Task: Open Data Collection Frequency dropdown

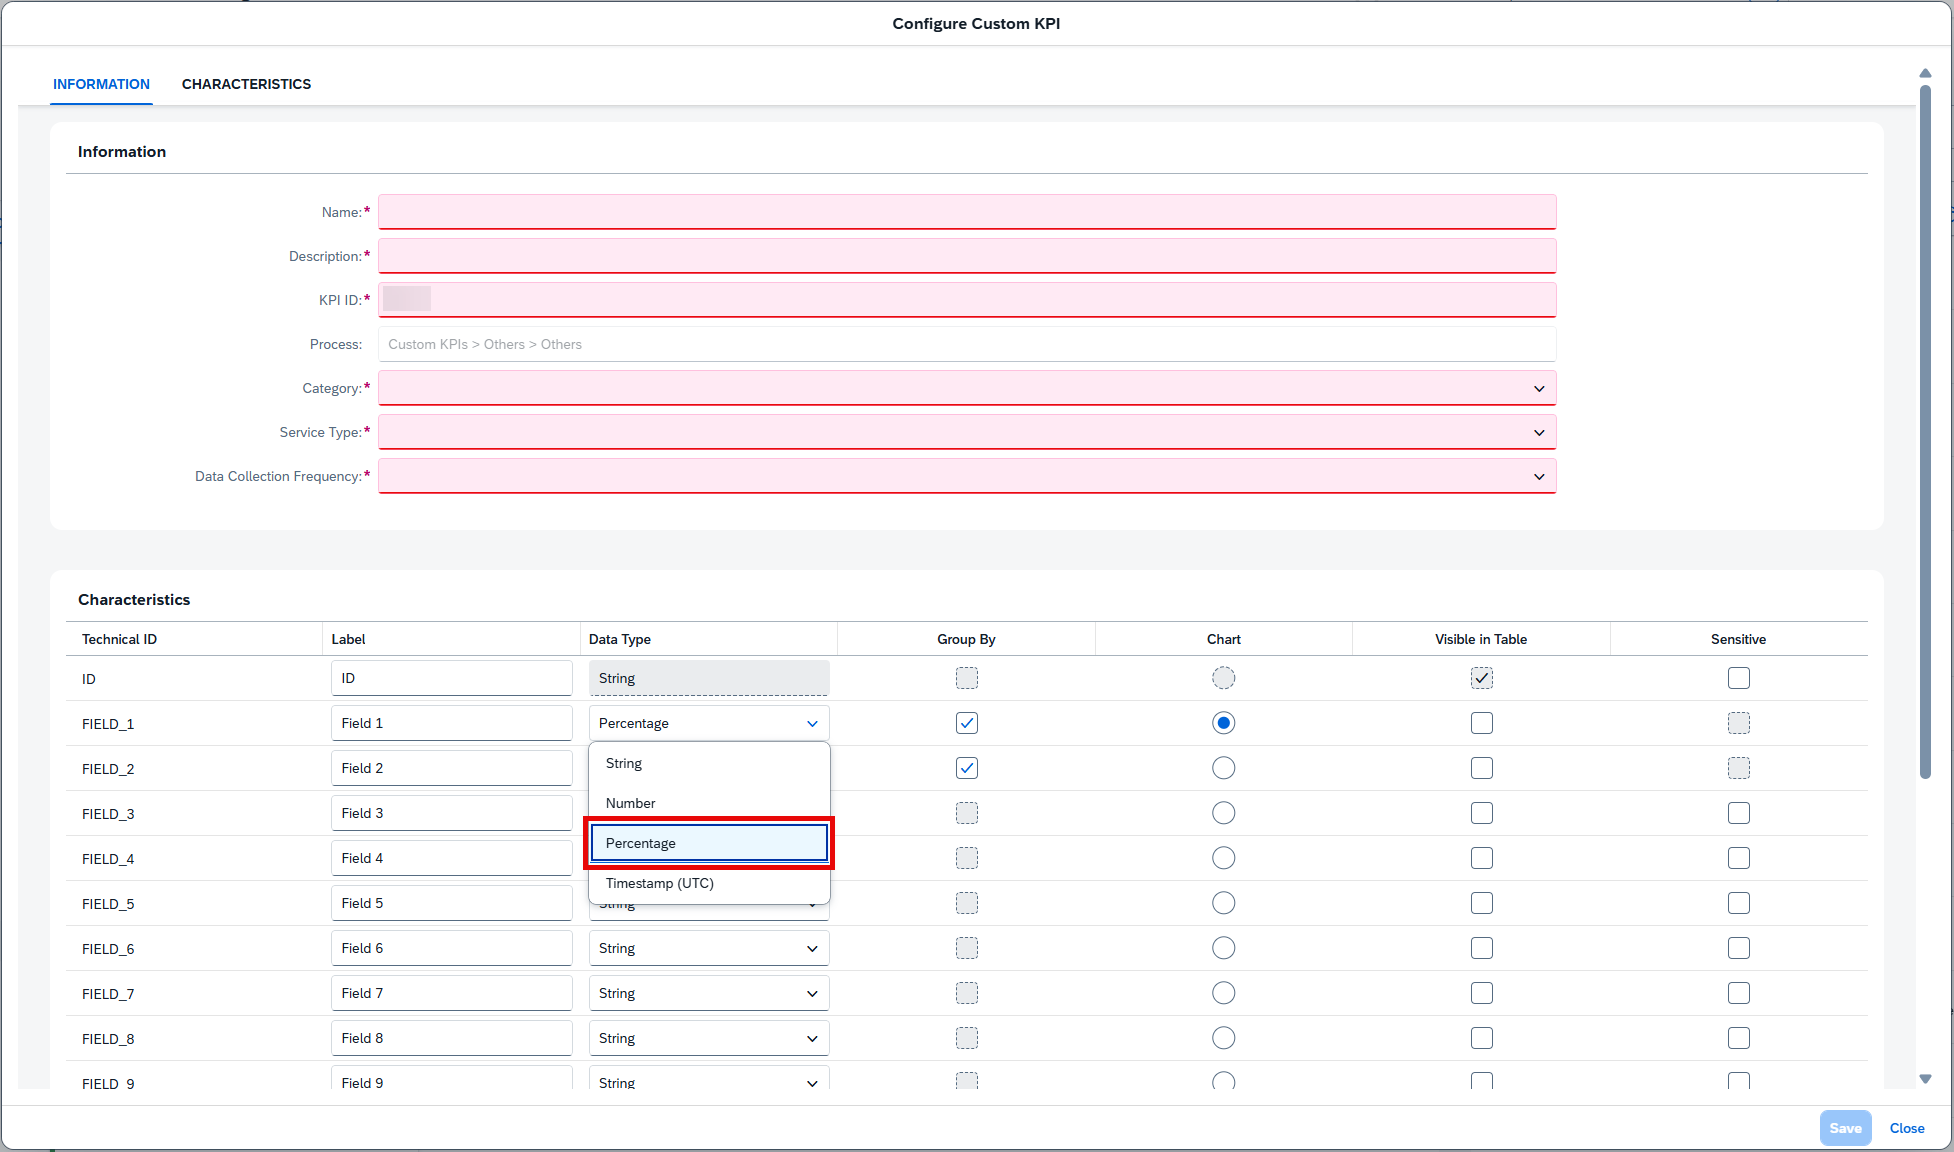Action: (1539, 476)
